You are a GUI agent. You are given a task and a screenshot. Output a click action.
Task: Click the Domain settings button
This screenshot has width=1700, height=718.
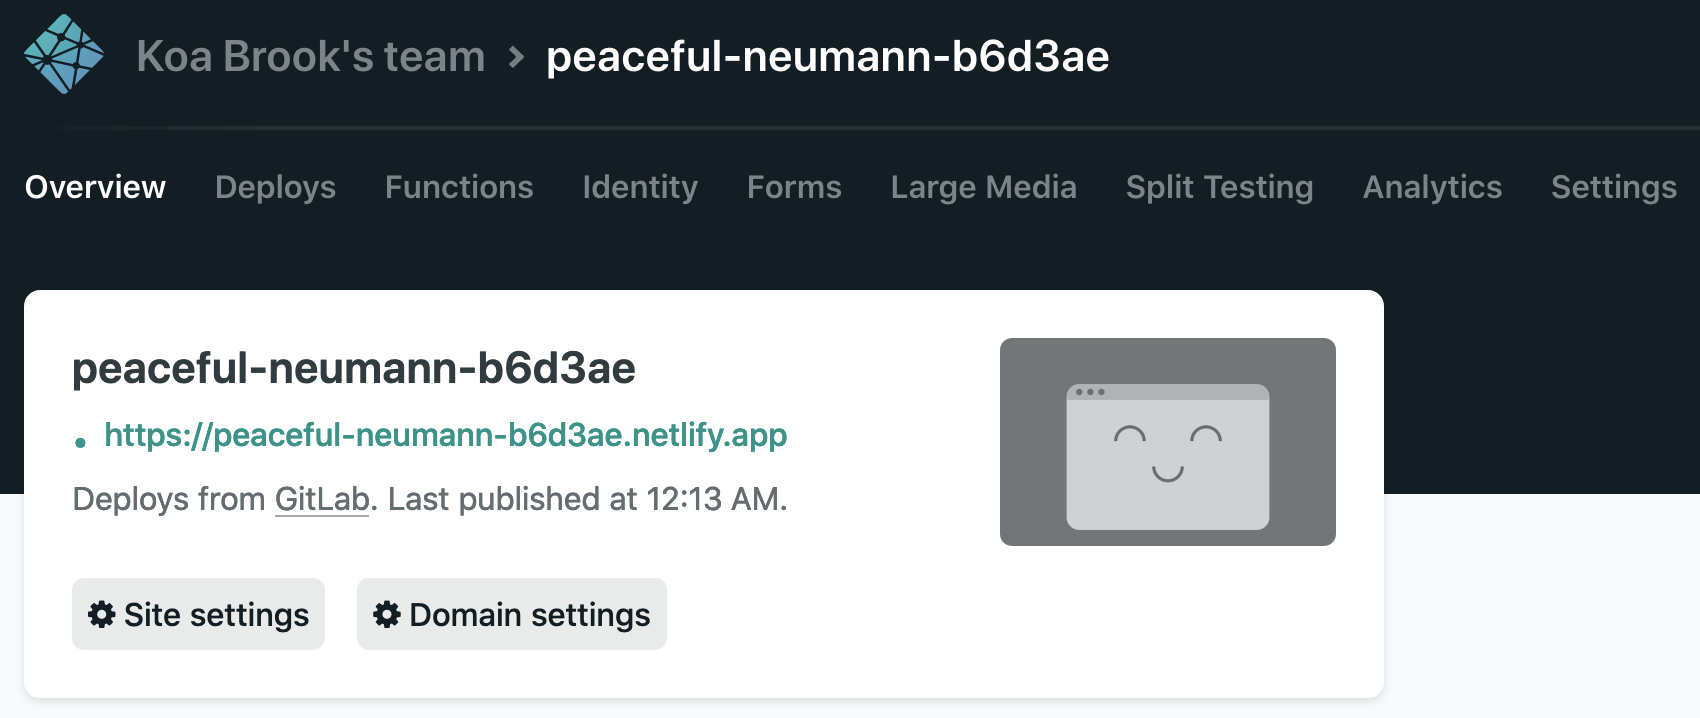click(511, 614)
